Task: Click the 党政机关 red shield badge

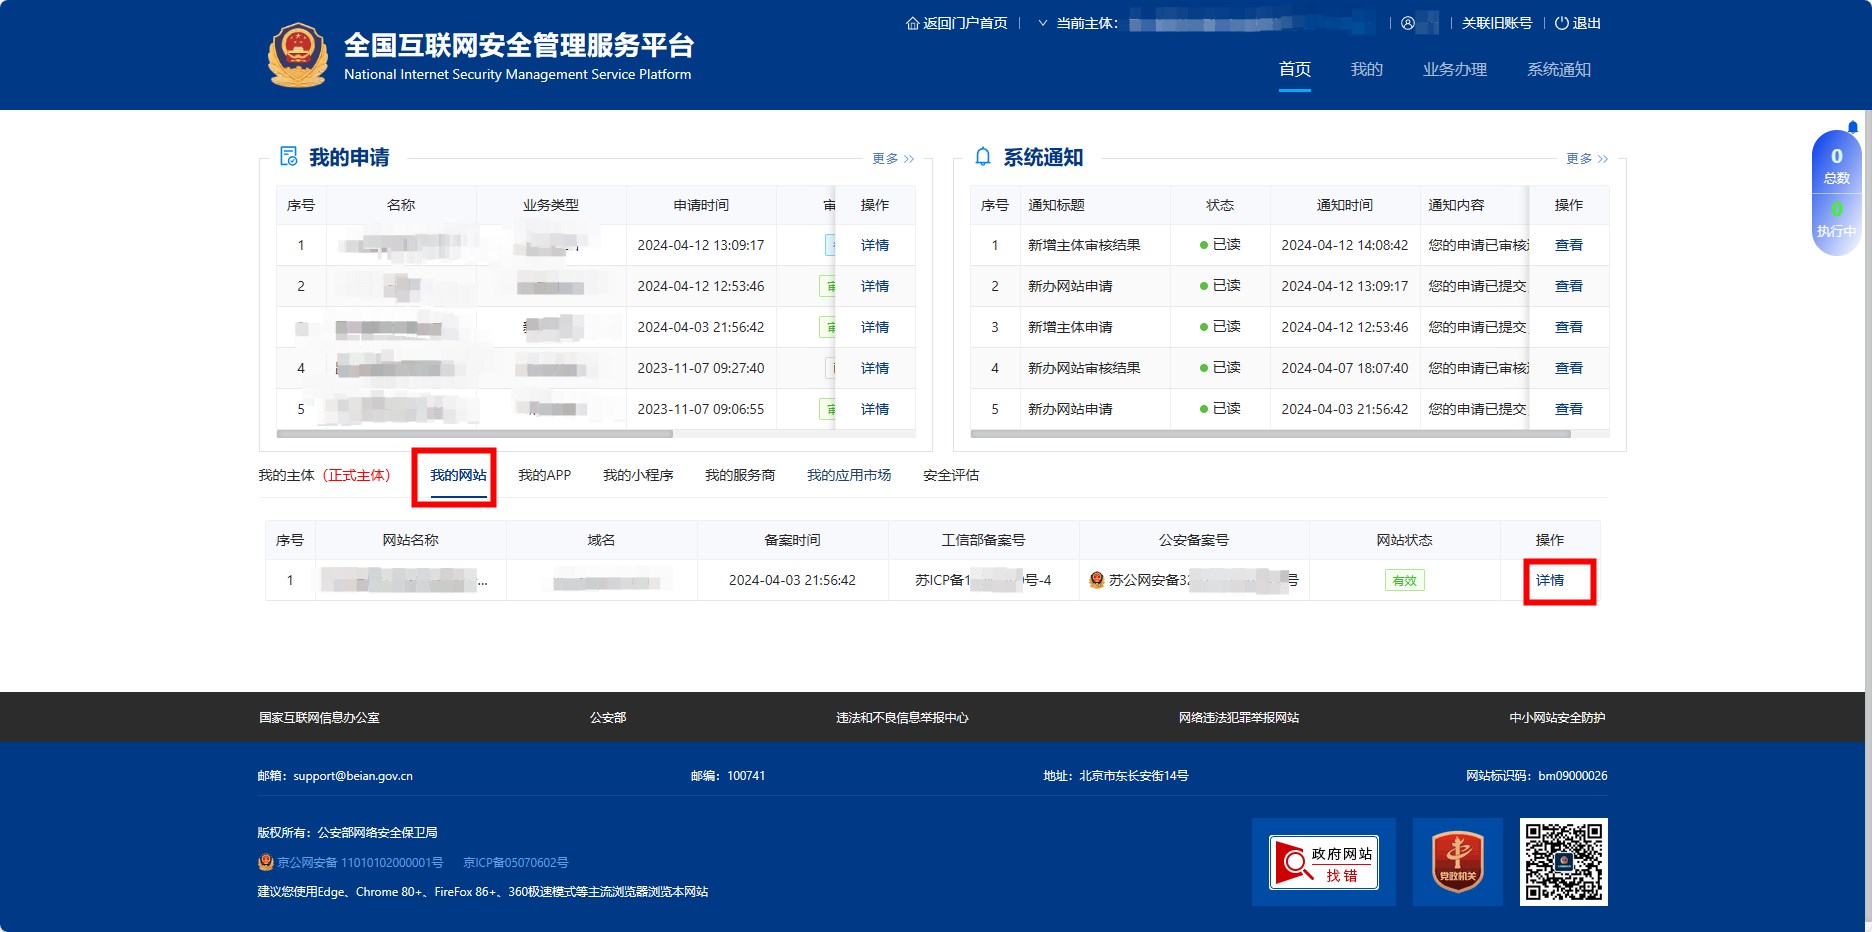Action: [x=1458, y=862]
